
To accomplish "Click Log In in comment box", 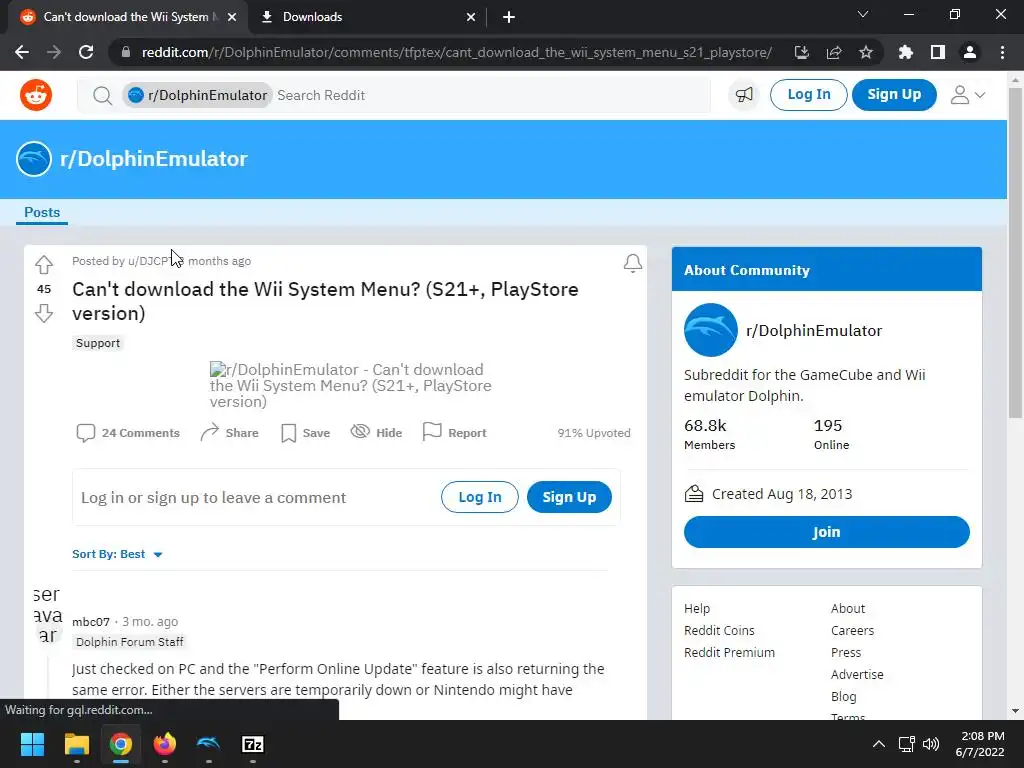I will point(480,497).
